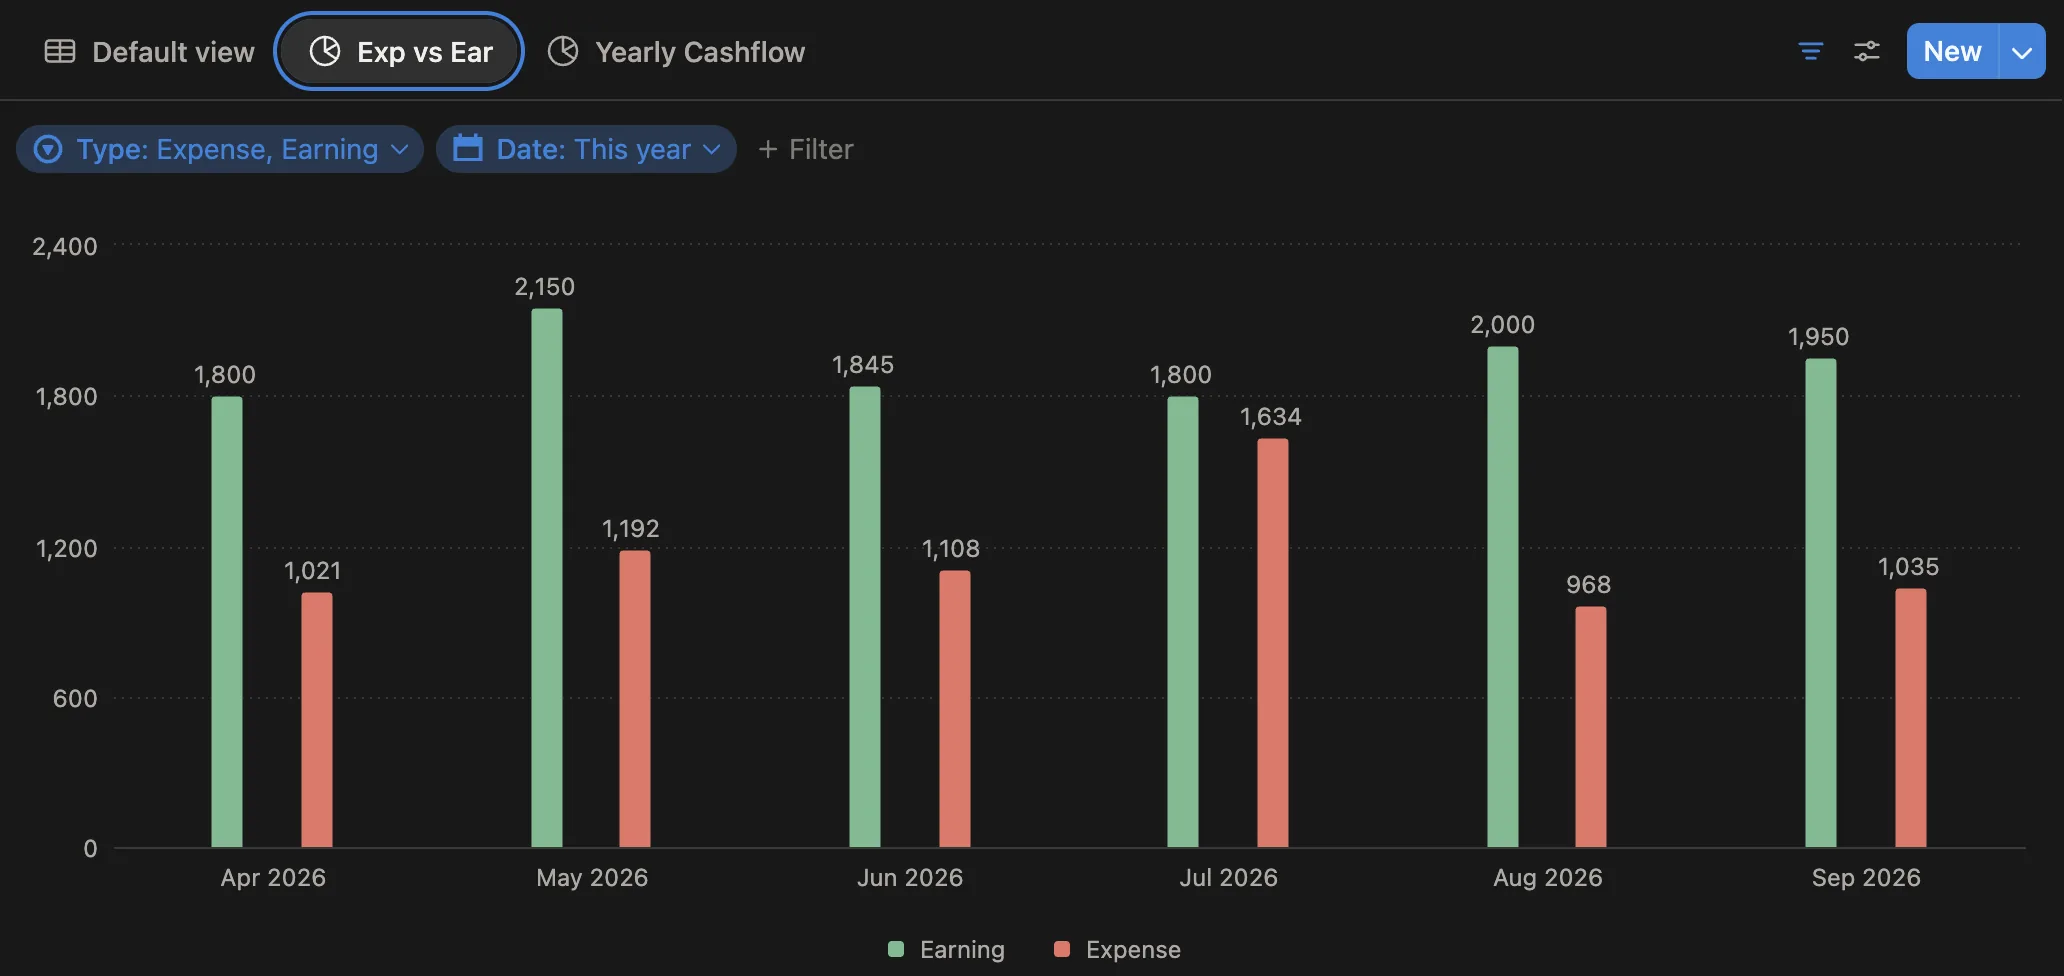Click the Earning legend label
This screenshot has height=976, width=2064.
962,950
